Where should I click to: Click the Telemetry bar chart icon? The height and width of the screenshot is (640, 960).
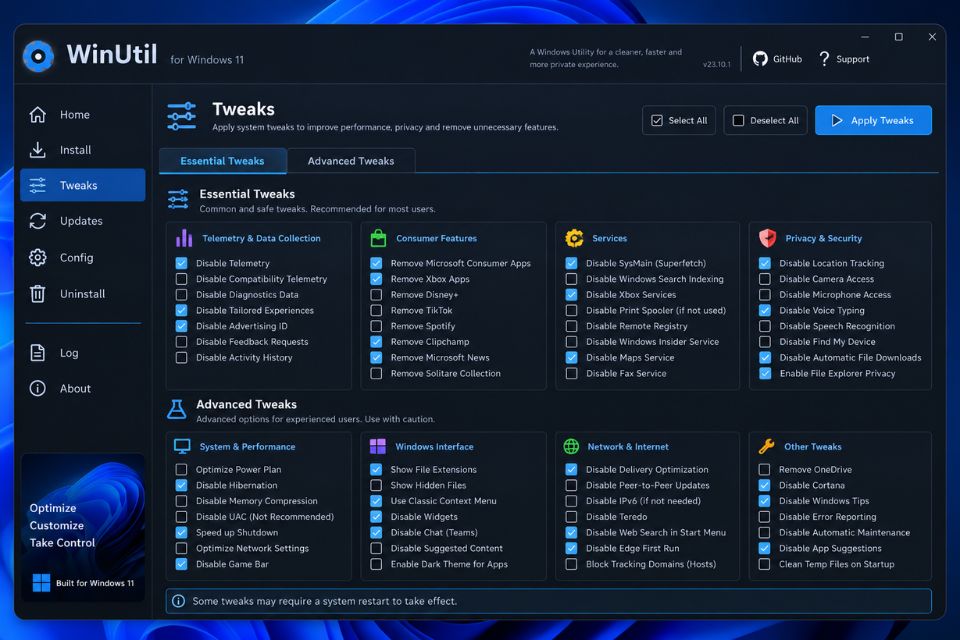[184, 238]
